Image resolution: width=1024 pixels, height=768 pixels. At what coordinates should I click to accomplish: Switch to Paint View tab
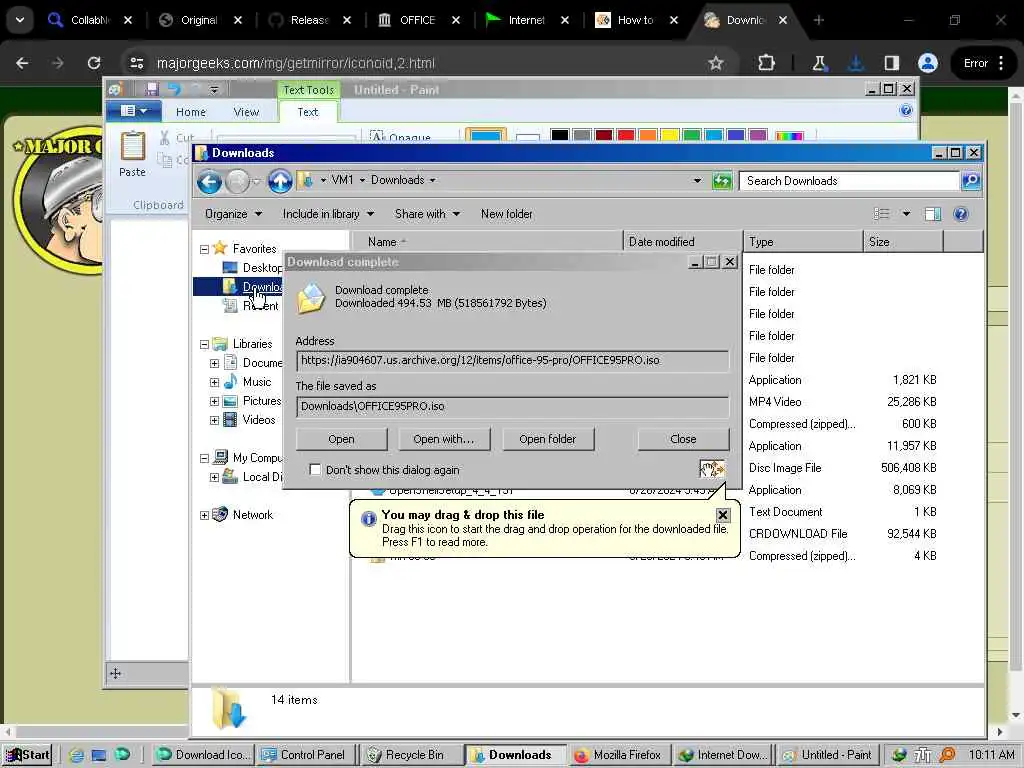click(246, 112)
